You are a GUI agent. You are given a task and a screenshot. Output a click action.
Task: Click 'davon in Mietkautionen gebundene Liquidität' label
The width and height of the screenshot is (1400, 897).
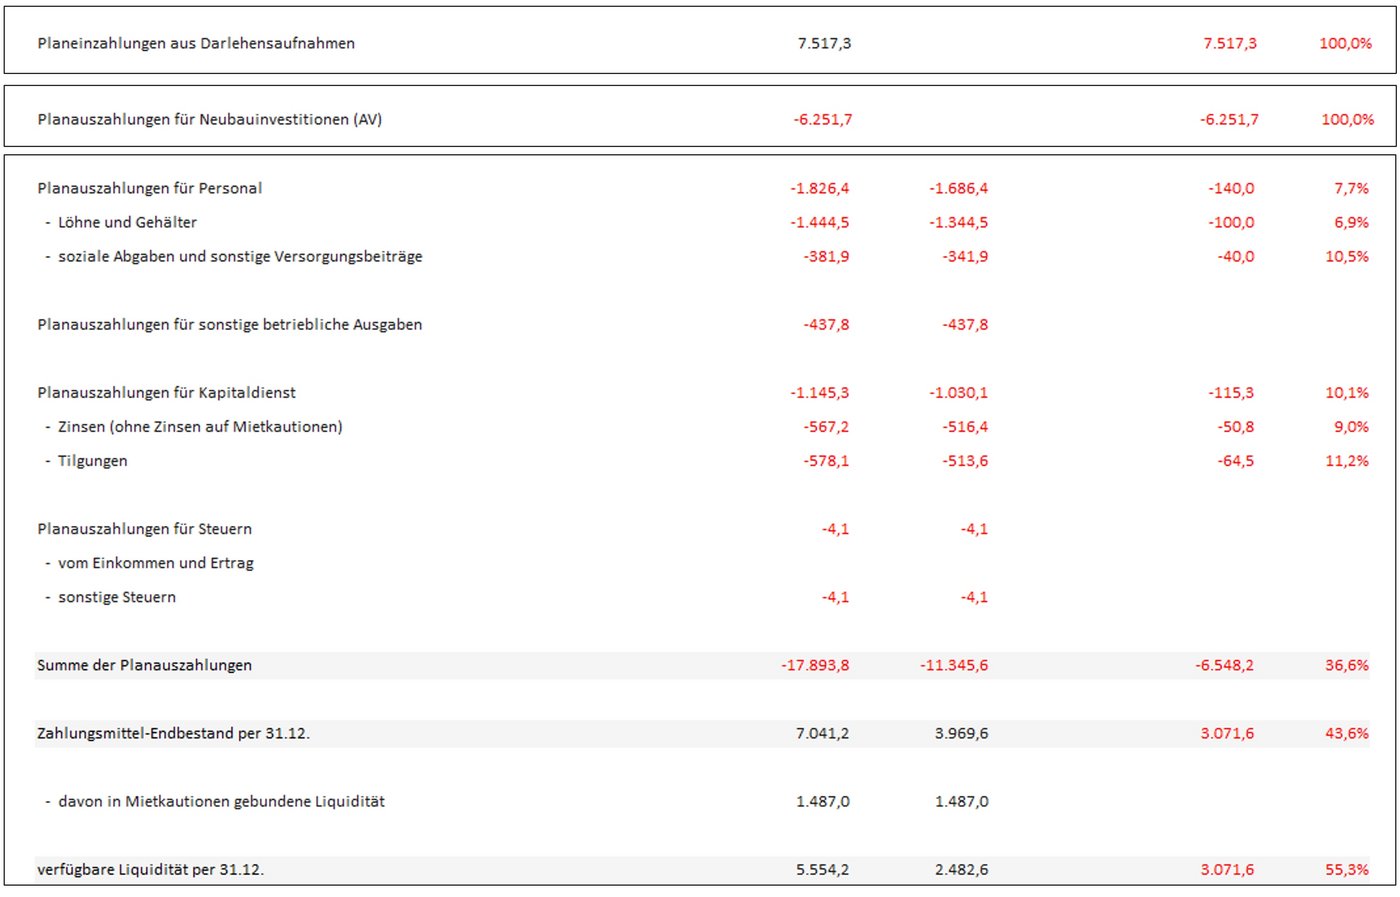pyautogui.click(x=221, y=801)
